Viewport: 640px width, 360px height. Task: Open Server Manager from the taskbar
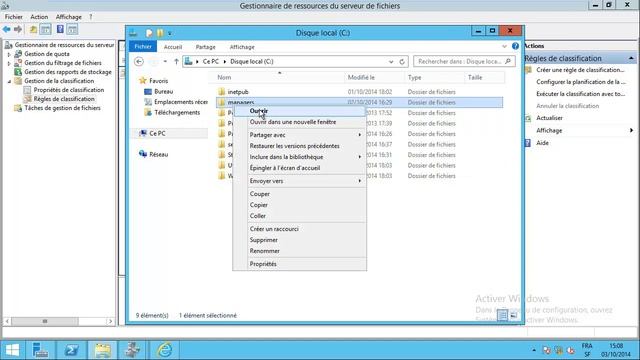pos(40,350)
